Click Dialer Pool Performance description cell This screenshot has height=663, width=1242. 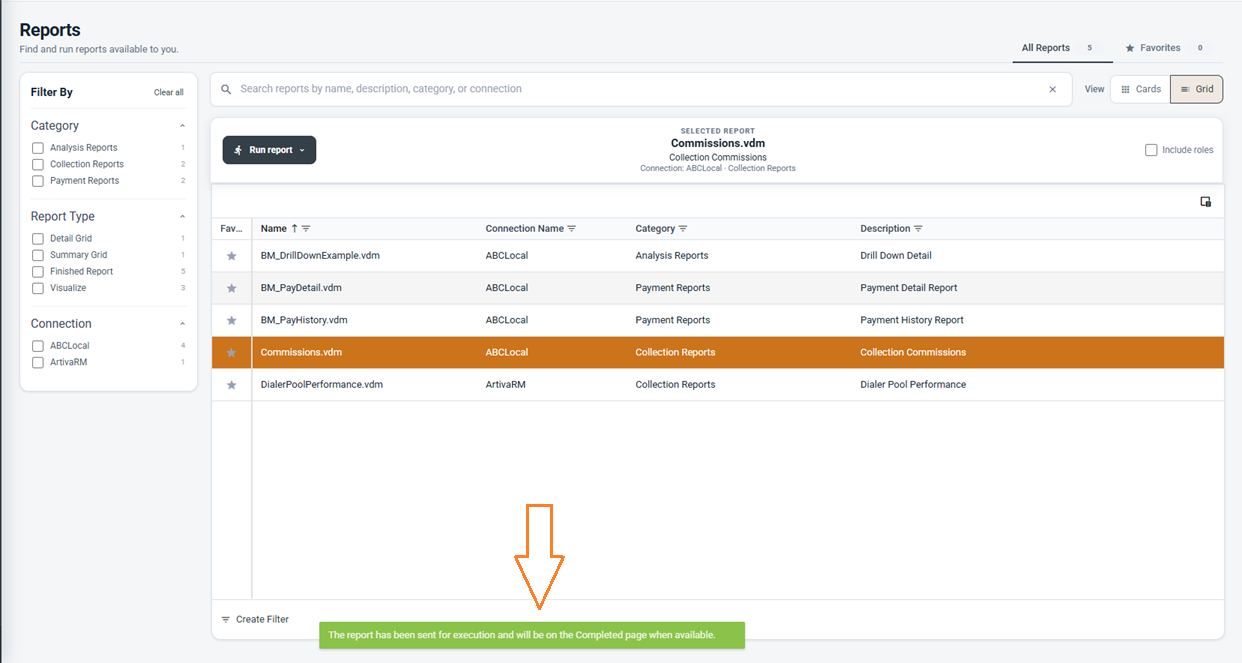point(913,385)
